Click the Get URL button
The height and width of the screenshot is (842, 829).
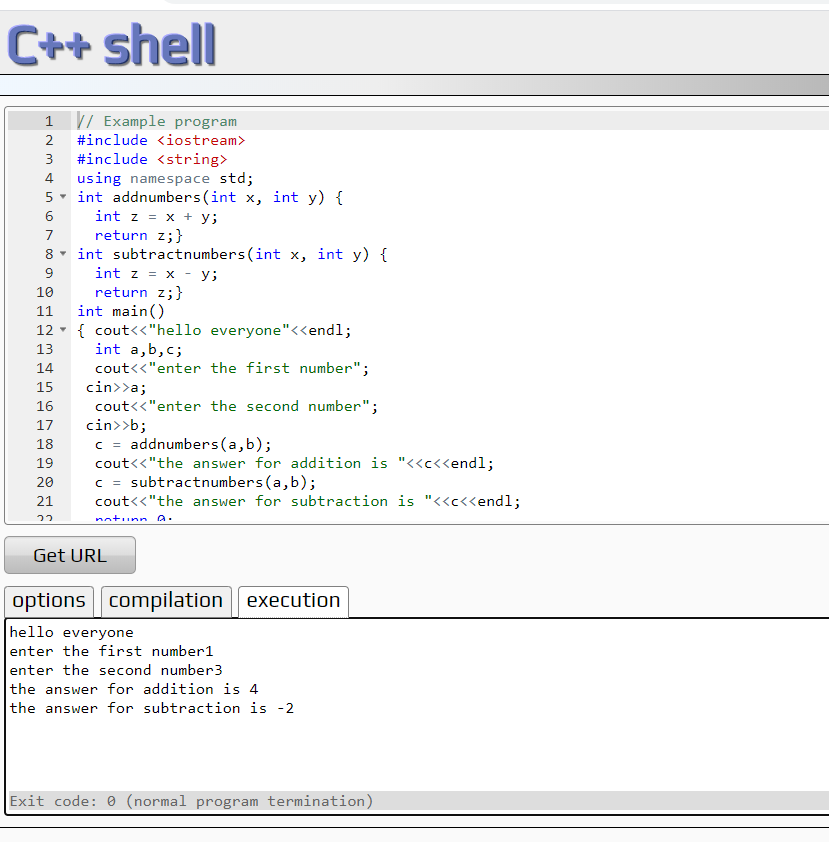pos(69,555)
